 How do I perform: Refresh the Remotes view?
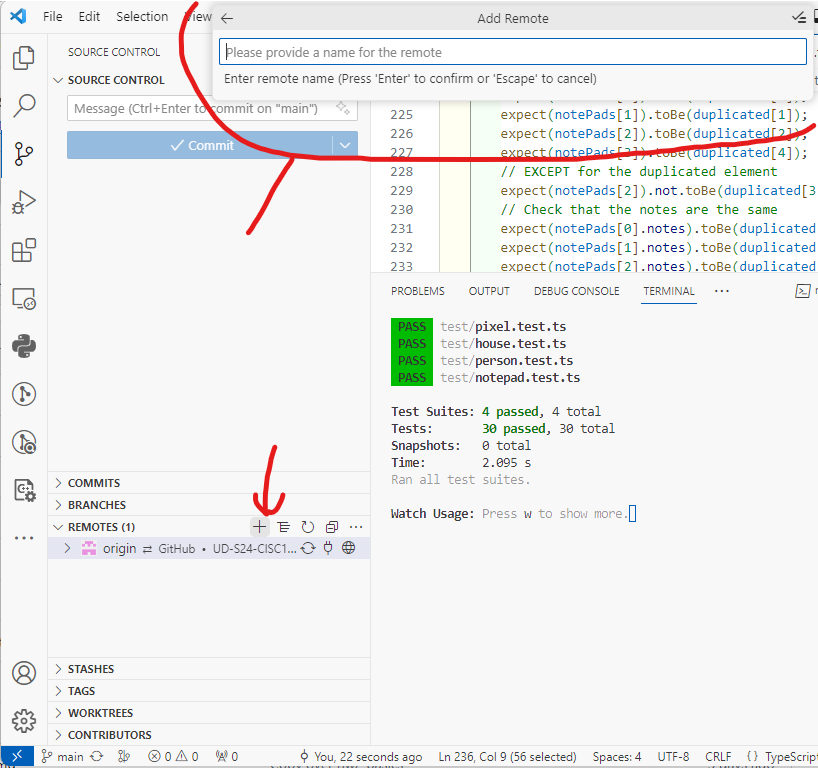point(308,527)
